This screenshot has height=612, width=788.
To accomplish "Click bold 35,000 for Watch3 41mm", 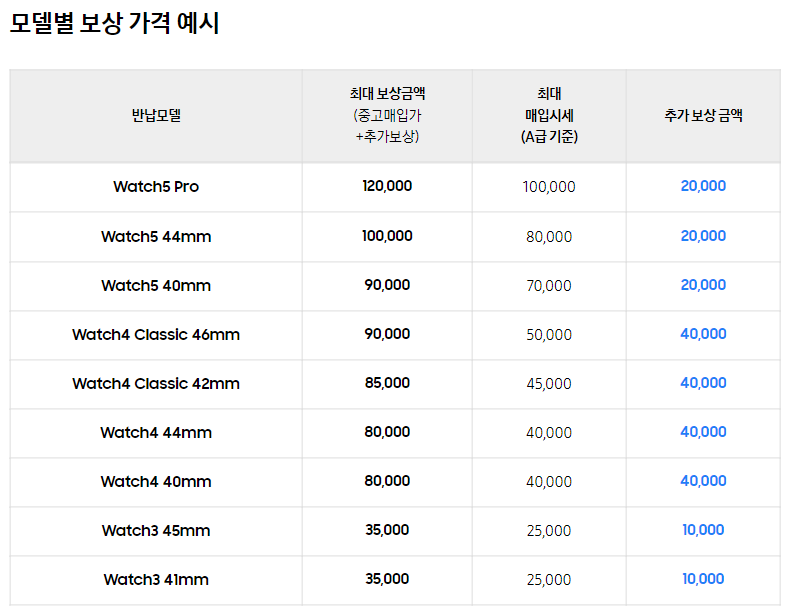I will 387,579.
